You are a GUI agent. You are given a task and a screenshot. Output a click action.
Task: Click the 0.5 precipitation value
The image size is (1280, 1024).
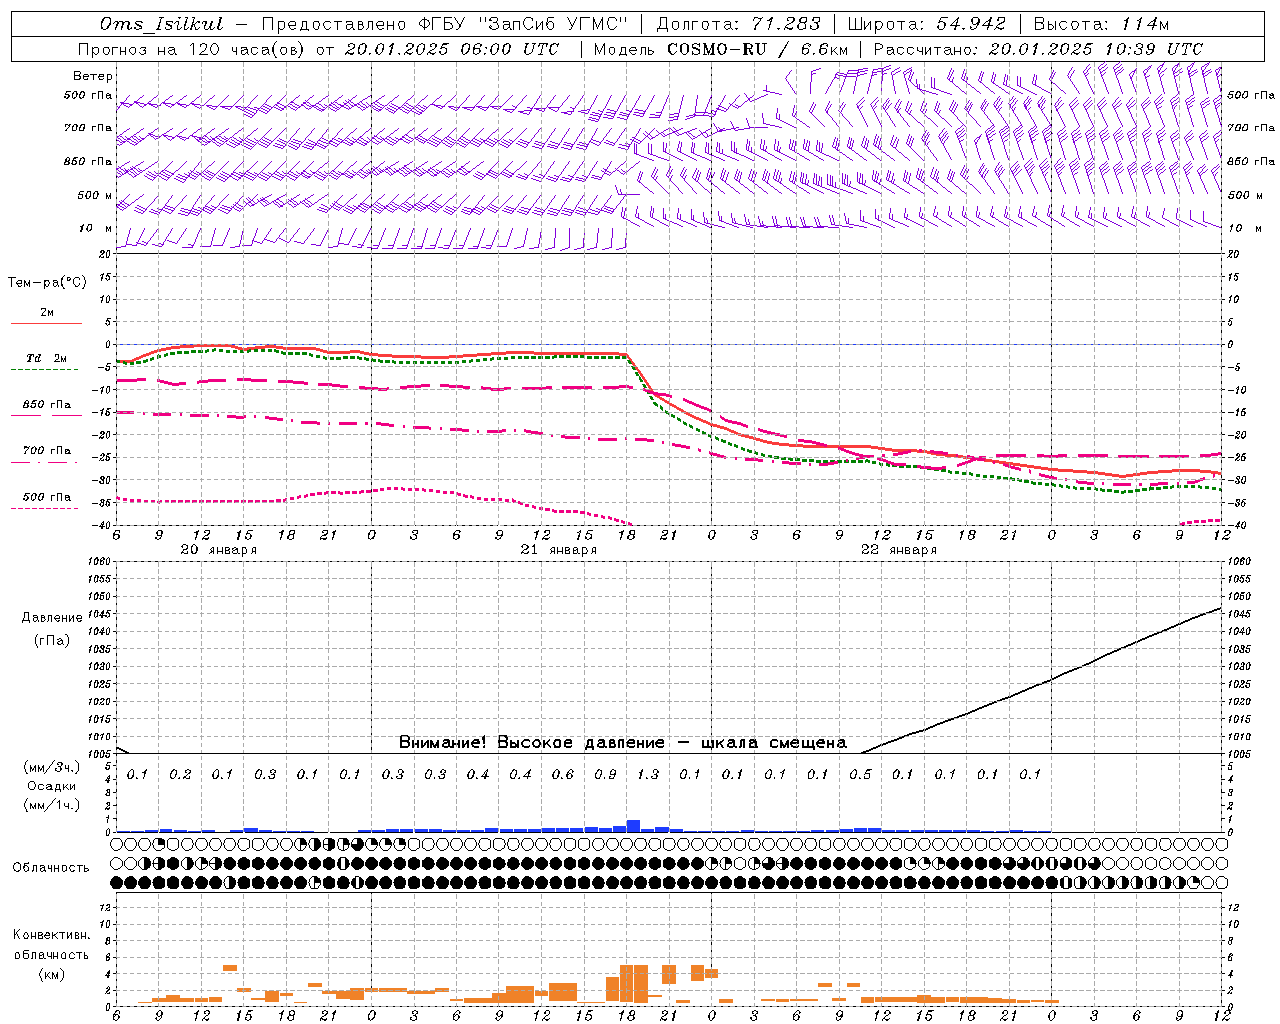[860, 774]
